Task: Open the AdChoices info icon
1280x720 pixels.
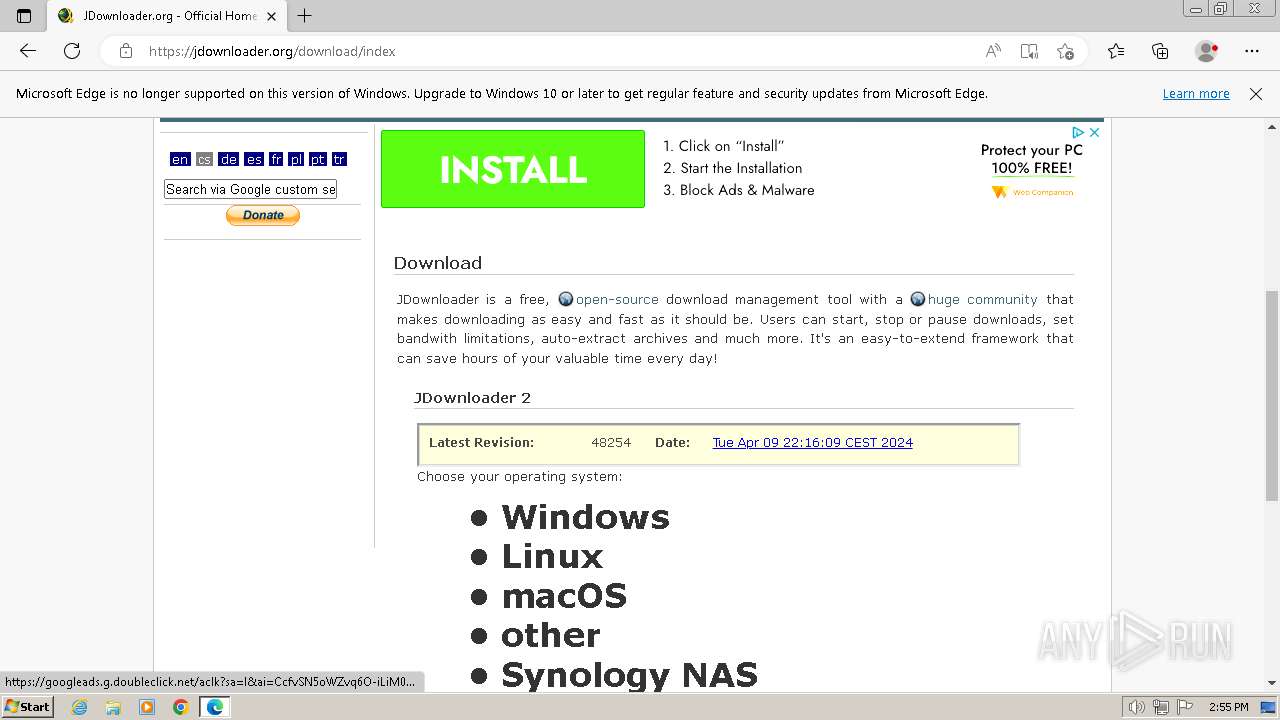Action: point(1078,132)
